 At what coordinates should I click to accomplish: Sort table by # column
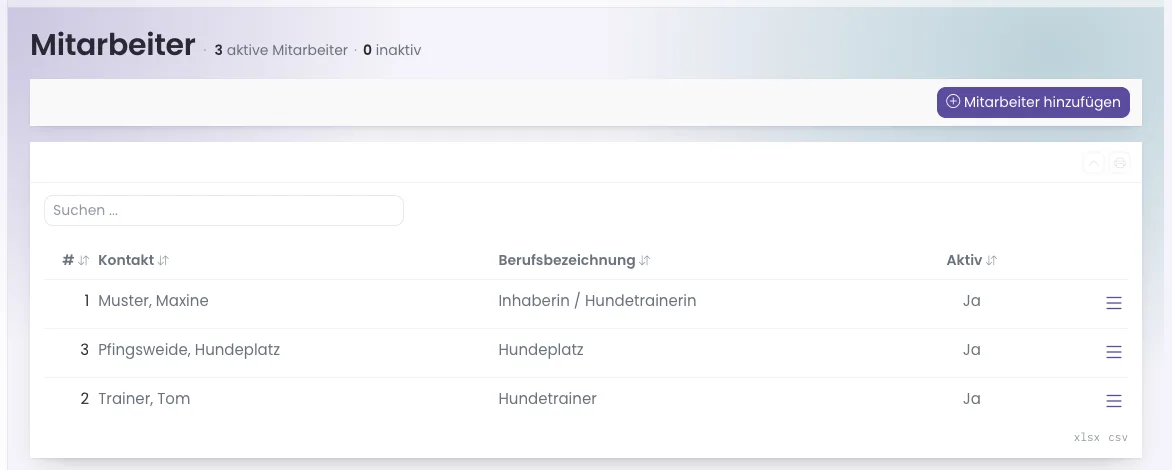[75, 260]
